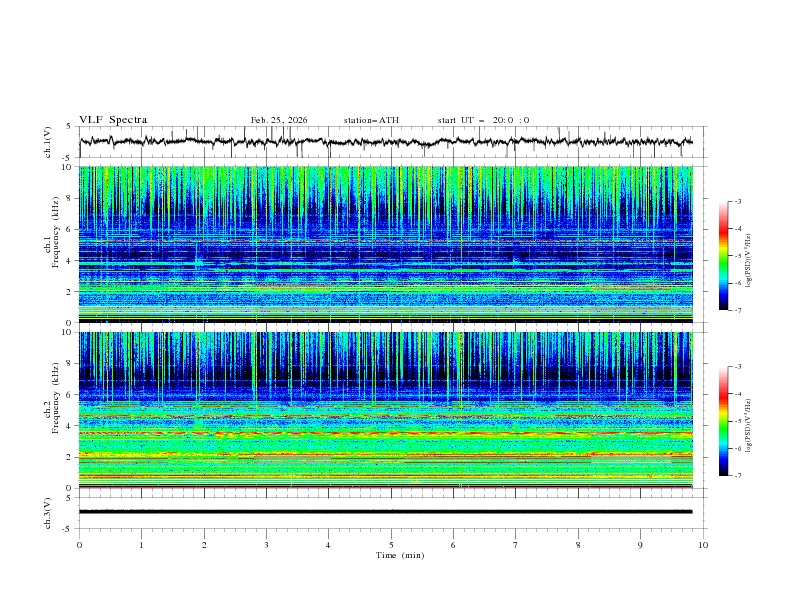Screen dimensions: 792x612
Task: Click the time axis tick label "3"
Action: point(266,545)
